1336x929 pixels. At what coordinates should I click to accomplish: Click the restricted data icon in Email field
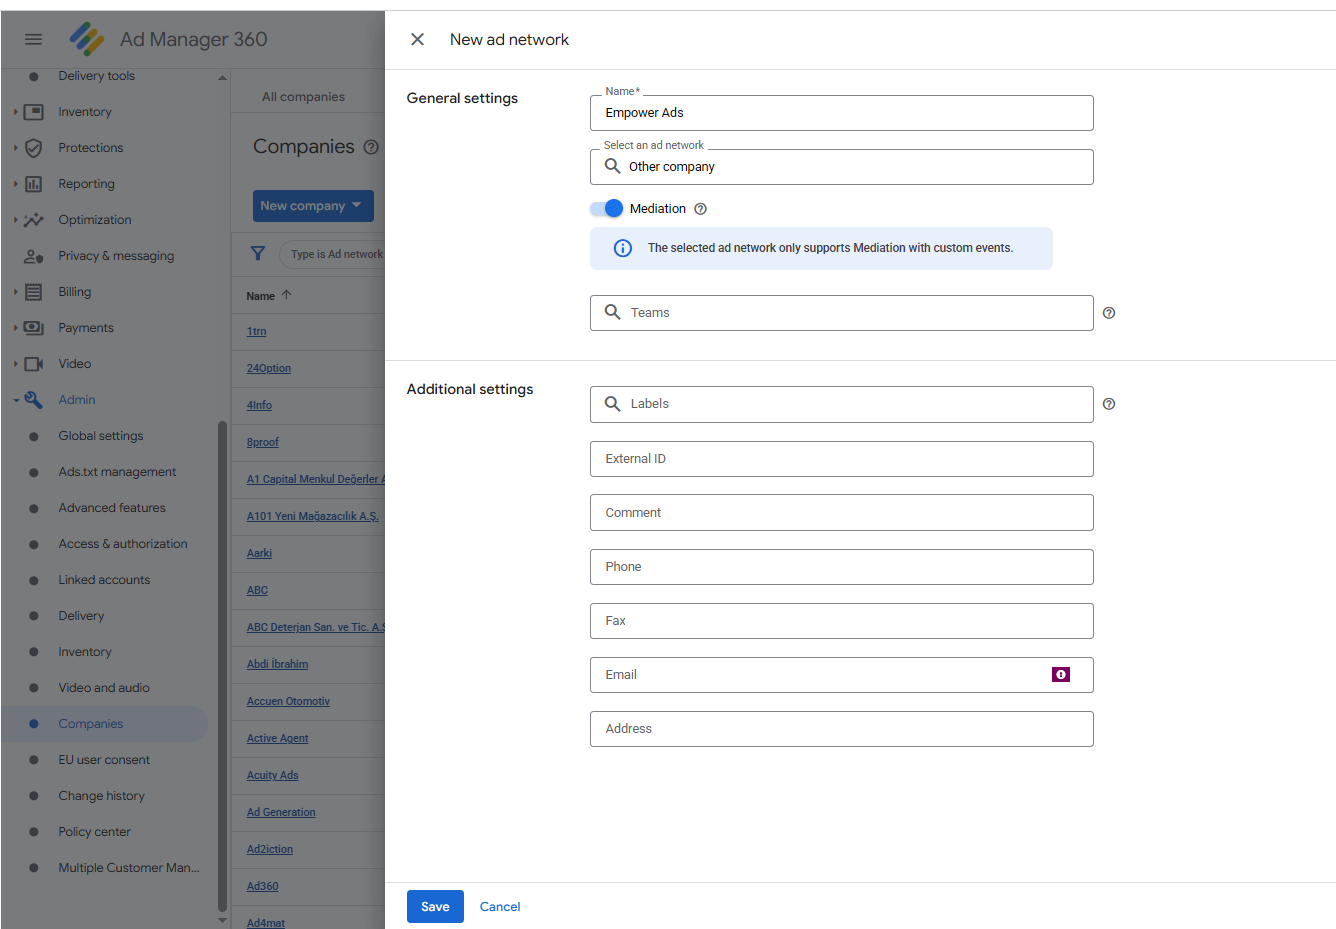[x=1060, y=675]
